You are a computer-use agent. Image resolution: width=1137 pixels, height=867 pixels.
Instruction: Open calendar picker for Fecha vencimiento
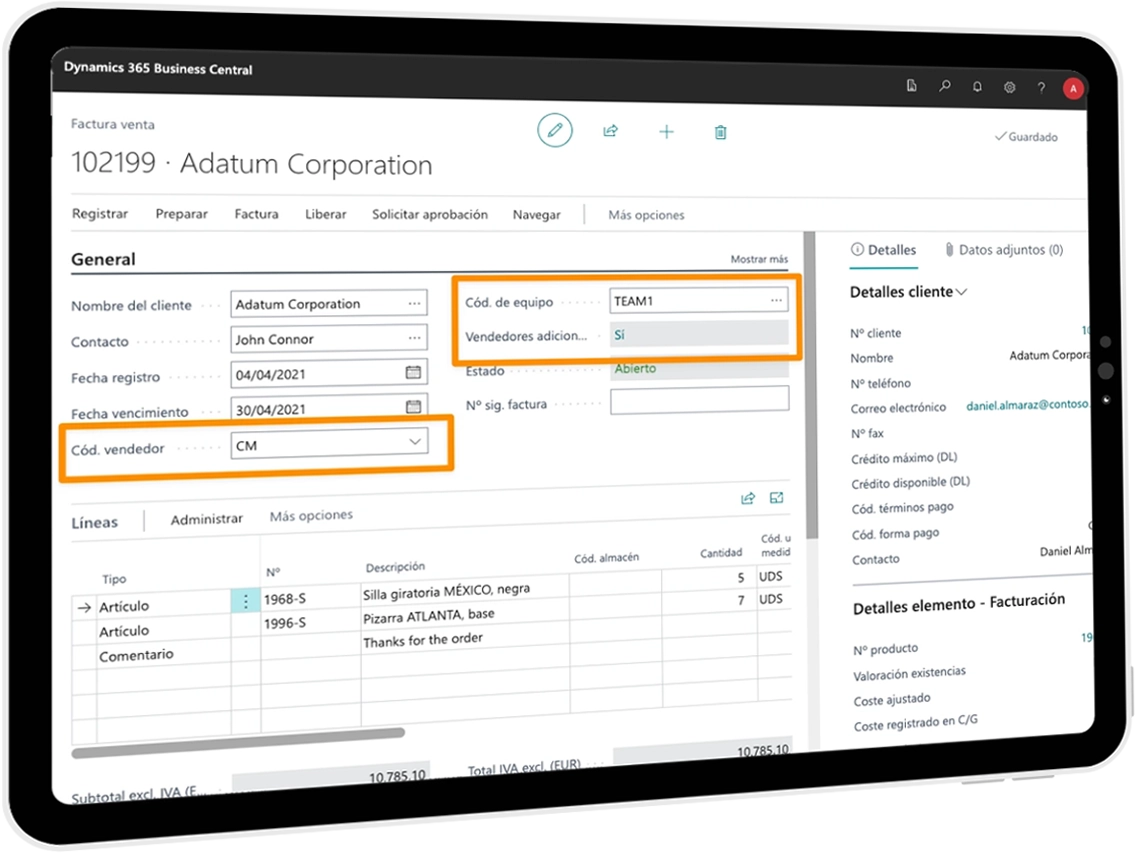(413, 407)
